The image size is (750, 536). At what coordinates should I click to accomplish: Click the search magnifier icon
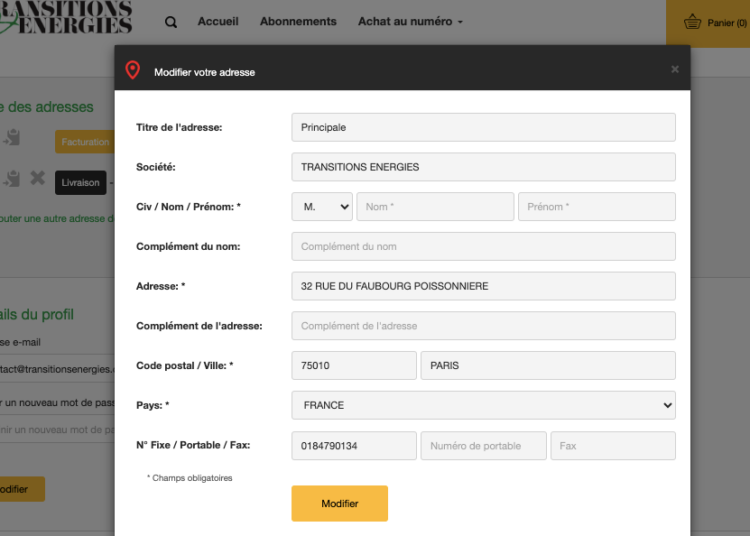pos(171,22)
